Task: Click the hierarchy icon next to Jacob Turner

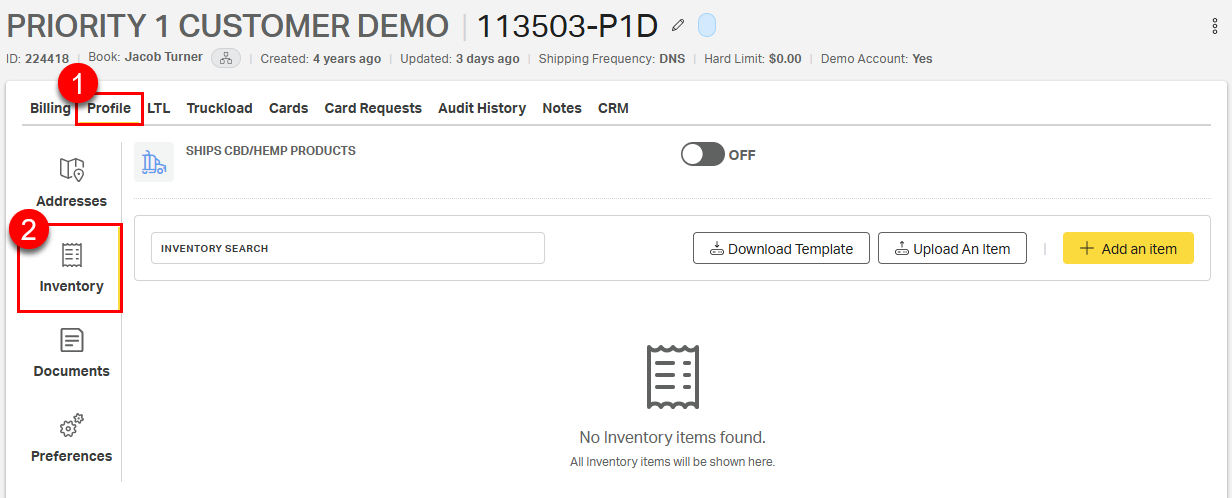Action: pos(226,58)
